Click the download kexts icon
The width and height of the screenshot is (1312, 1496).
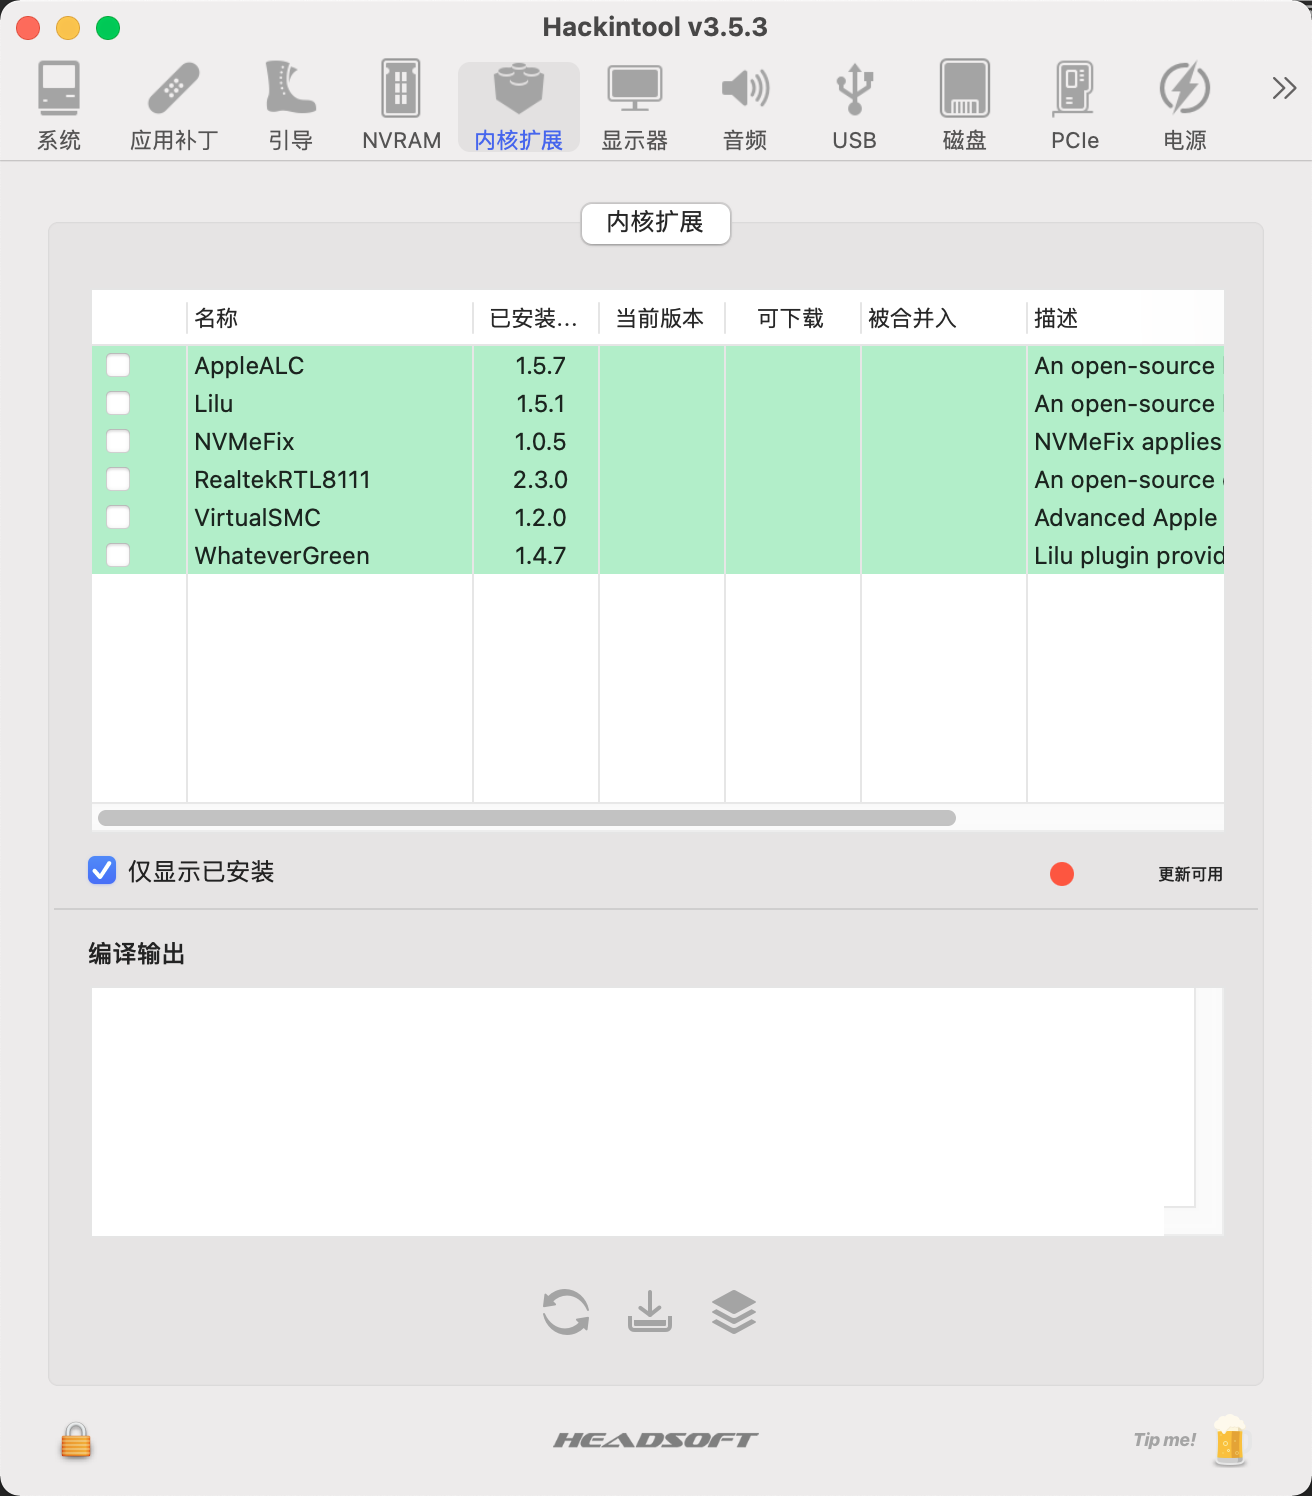click(x=650, y=1312)
